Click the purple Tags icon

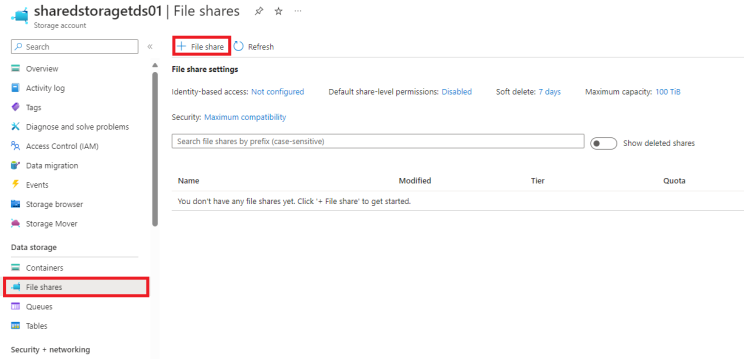pyautogui.click(x=16, y=108)
